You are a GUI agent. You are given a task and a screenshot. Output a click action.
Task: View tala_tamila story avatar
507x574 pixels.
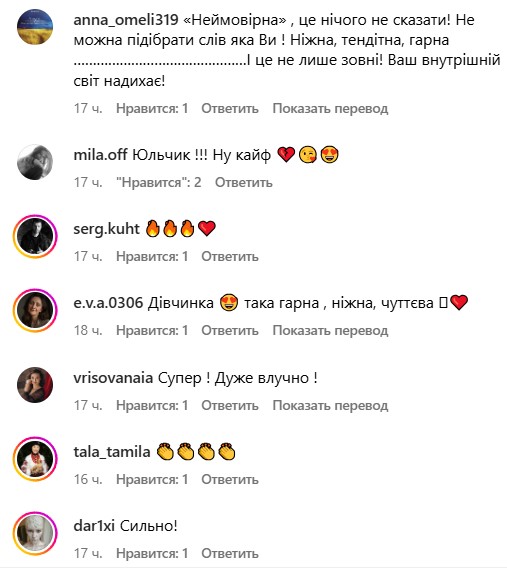[x=35, y=459]
